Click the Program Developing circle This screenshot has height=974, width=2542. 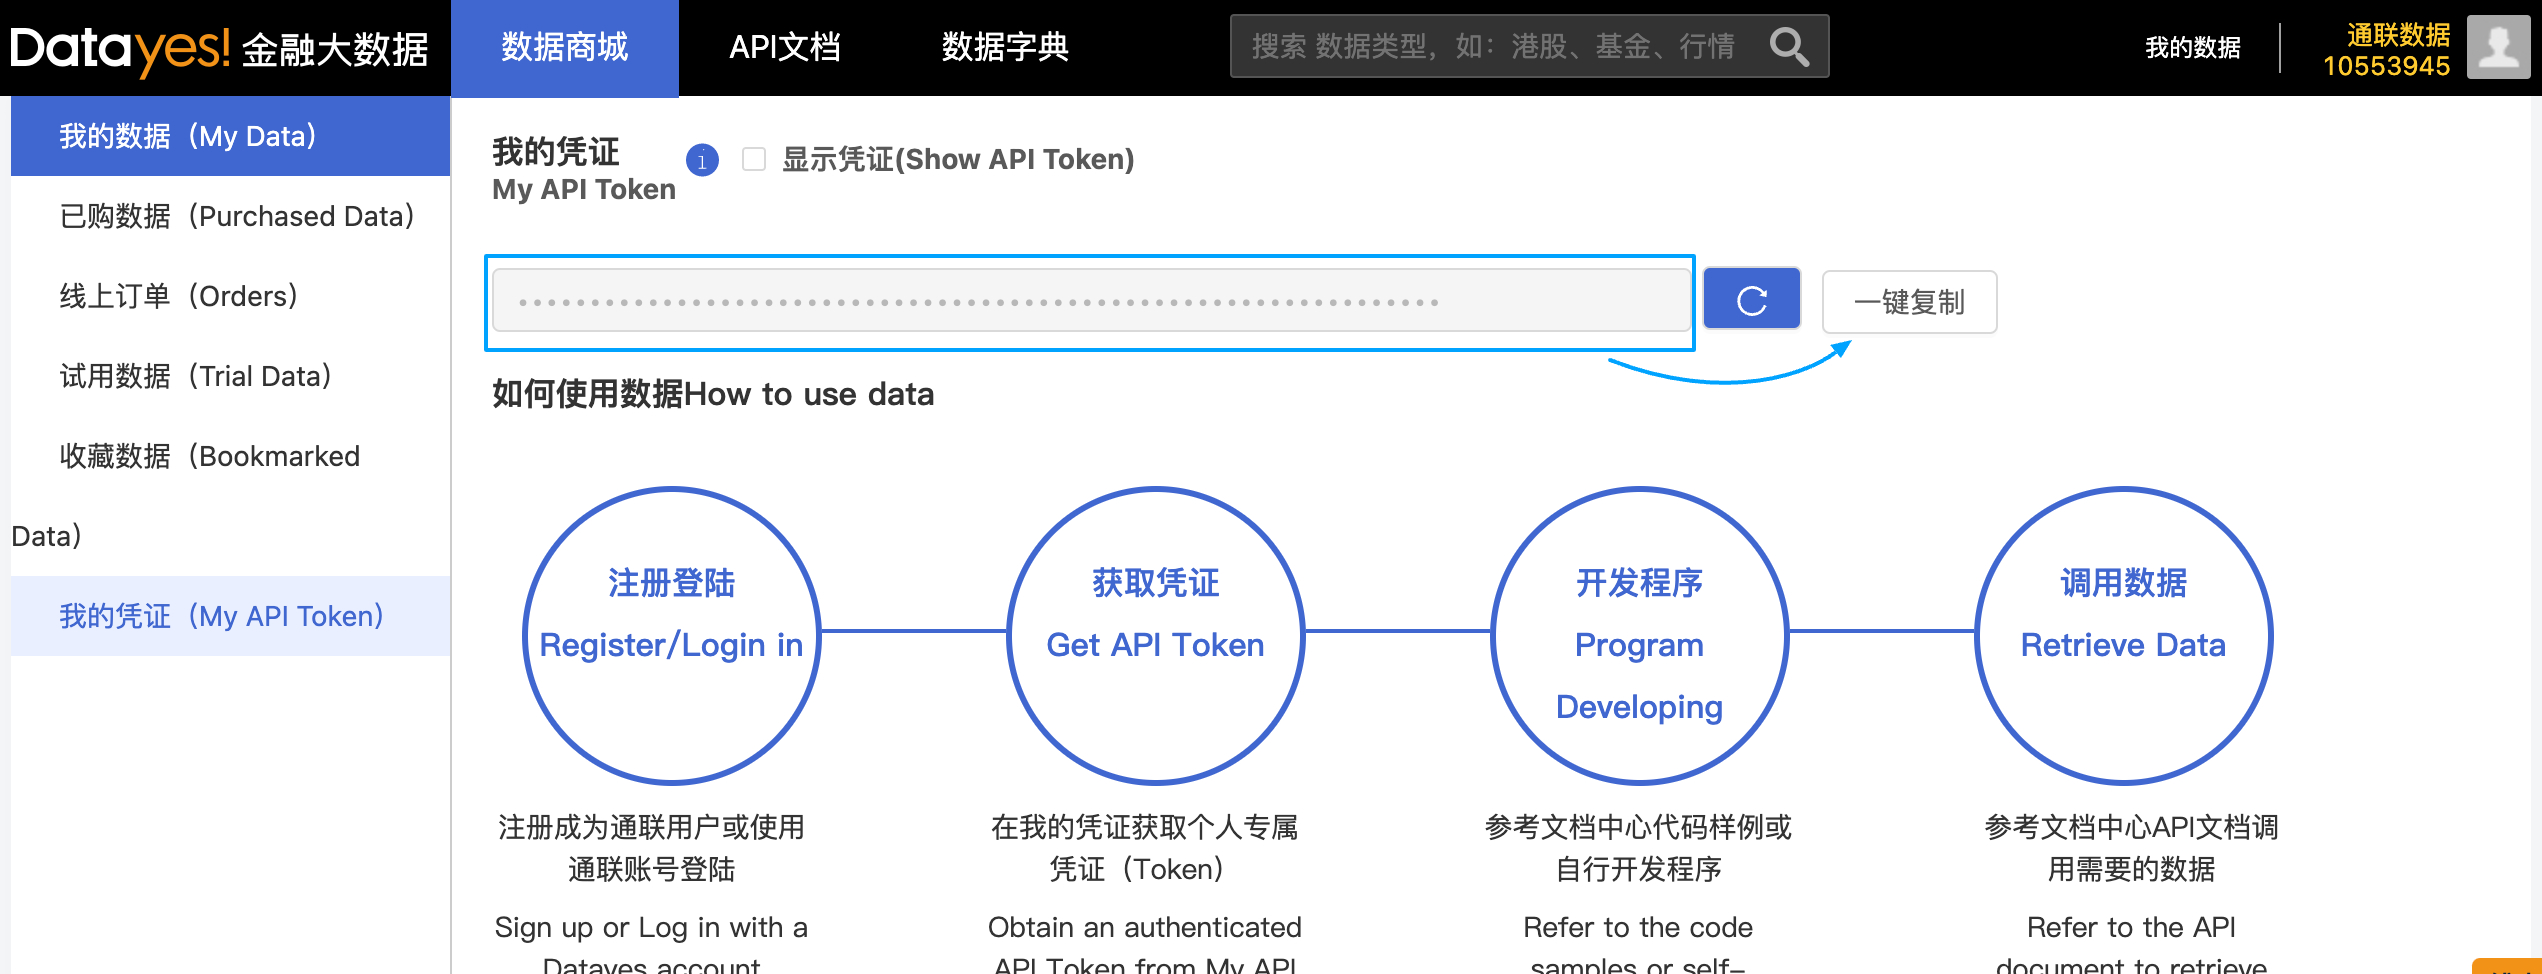click(x=1639, y=635)
